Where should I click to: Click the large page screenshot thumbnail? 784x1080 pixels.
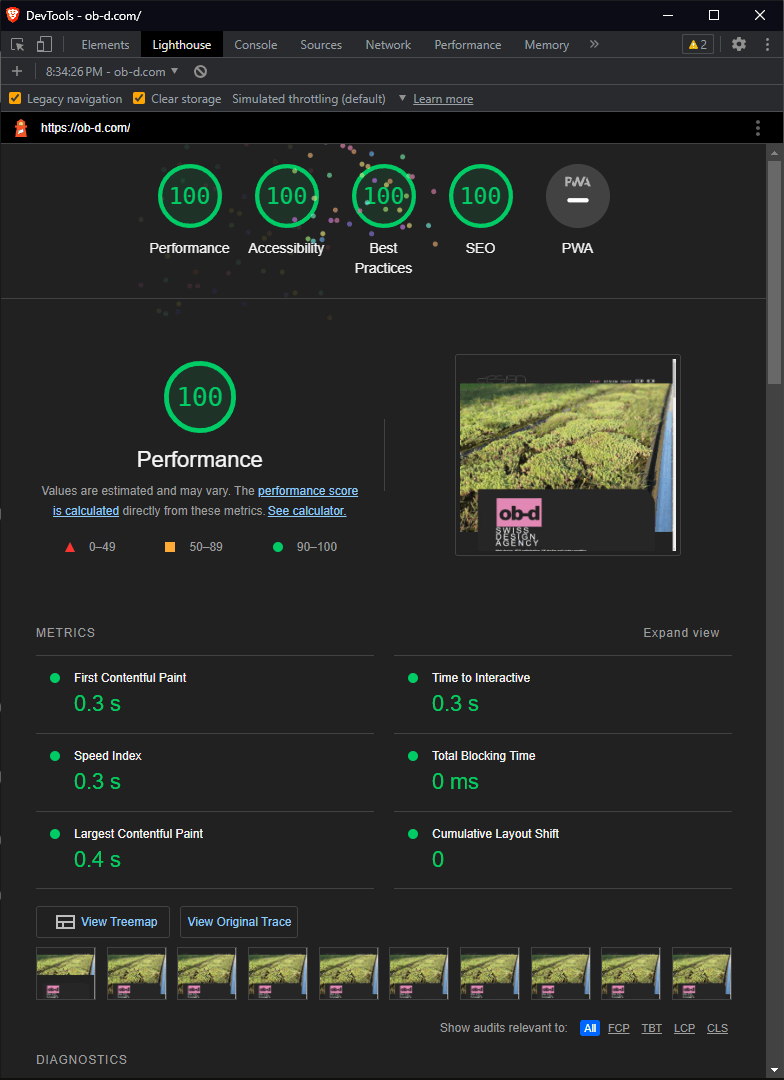[567, 455]
